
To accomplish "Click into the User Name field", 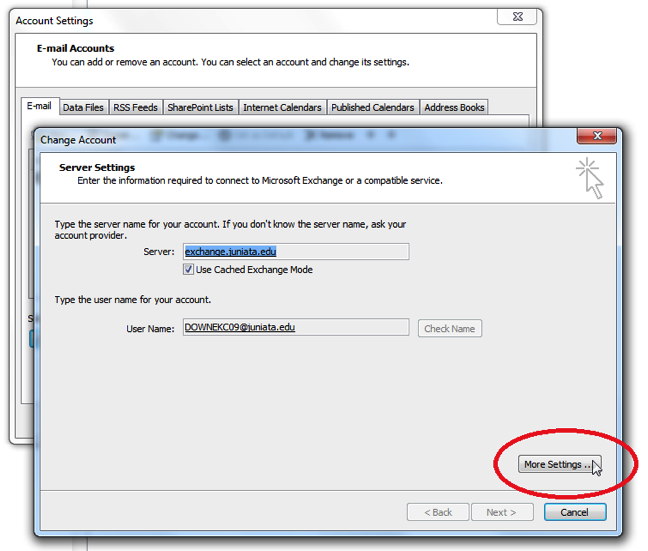I will click(296, 327).
